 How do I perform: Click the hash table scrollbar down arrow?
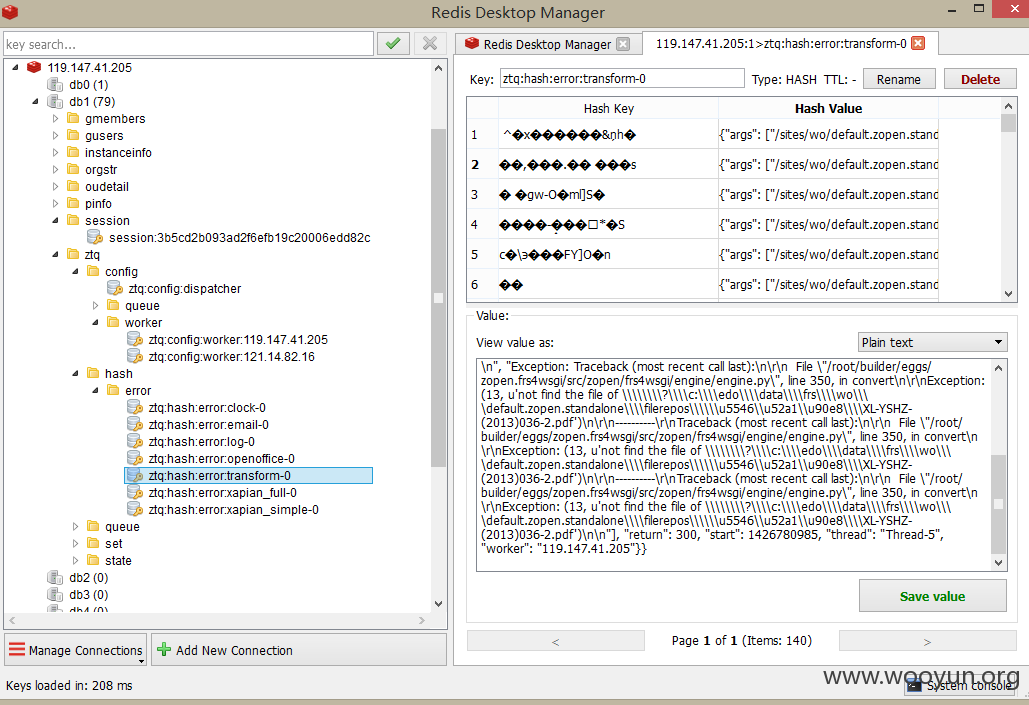[1009, 294]
